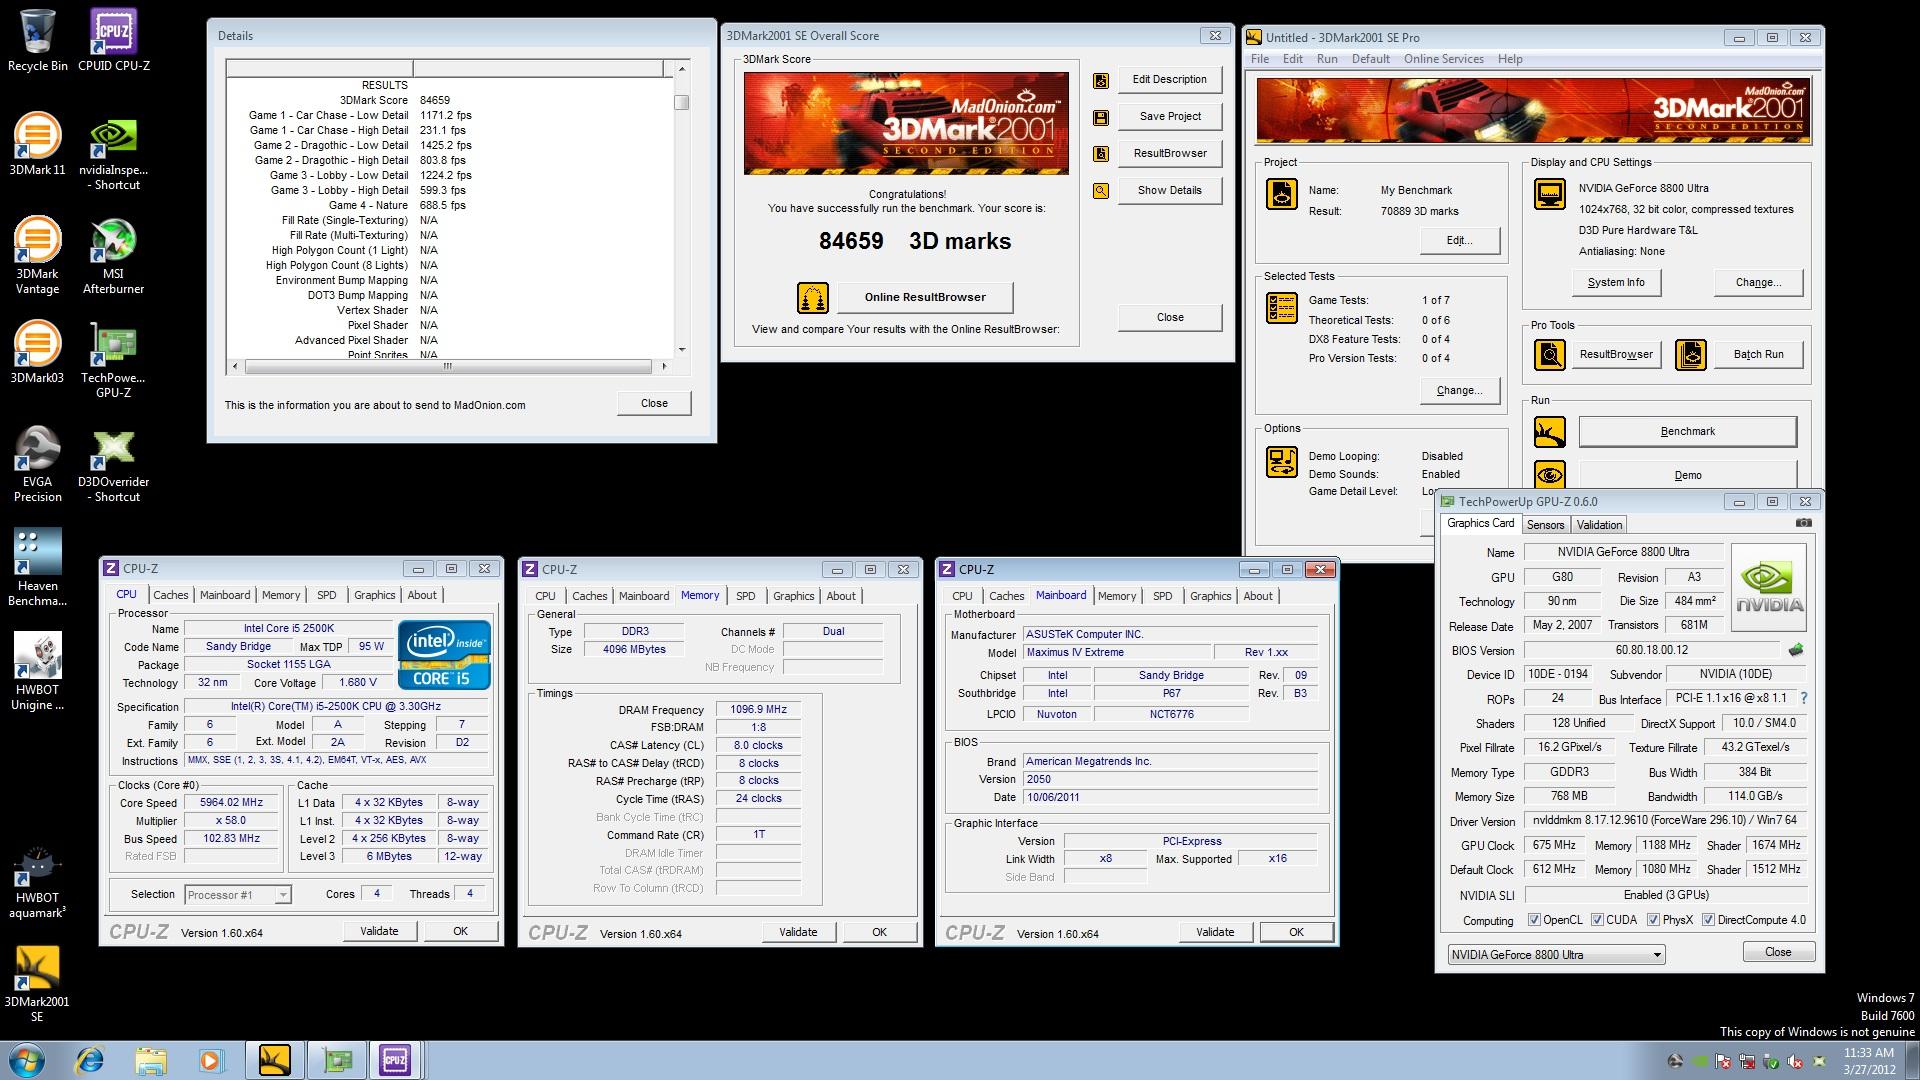This screenshot has width=1920, height=1080.
Task: Click the Core Speed value in CPU-Z
Action: [231, 803]
